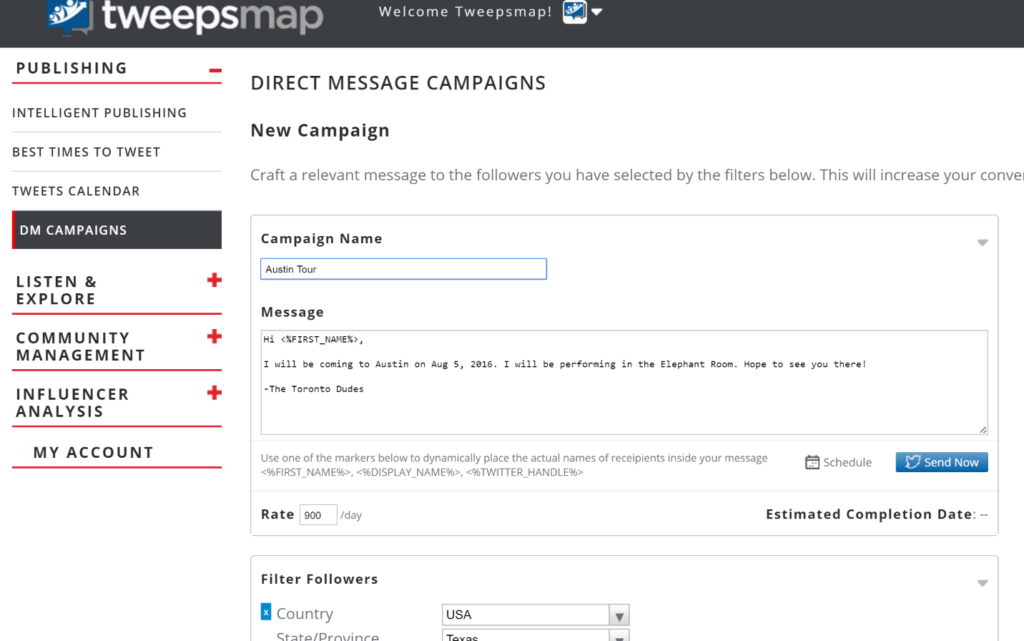Remove the Country filter blue x
The height and width of the screenshot is (641, 1024).
(266, 612)
